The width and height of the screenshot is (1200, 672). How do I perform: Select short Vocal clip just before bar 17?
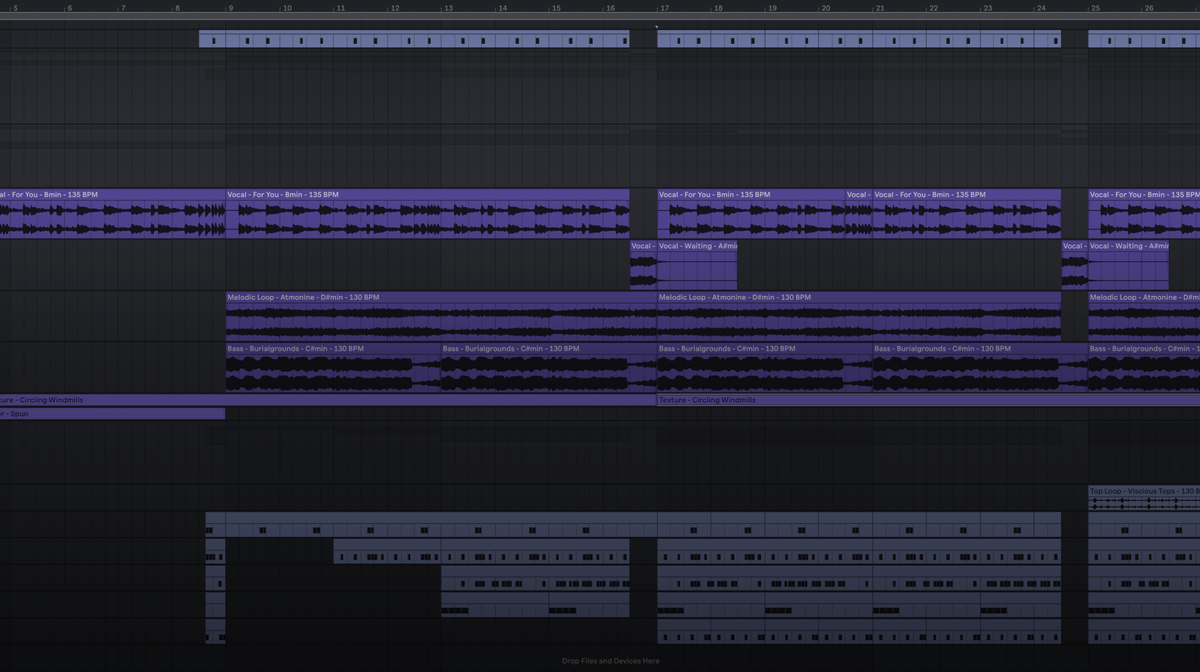click(x=643, y=265)
